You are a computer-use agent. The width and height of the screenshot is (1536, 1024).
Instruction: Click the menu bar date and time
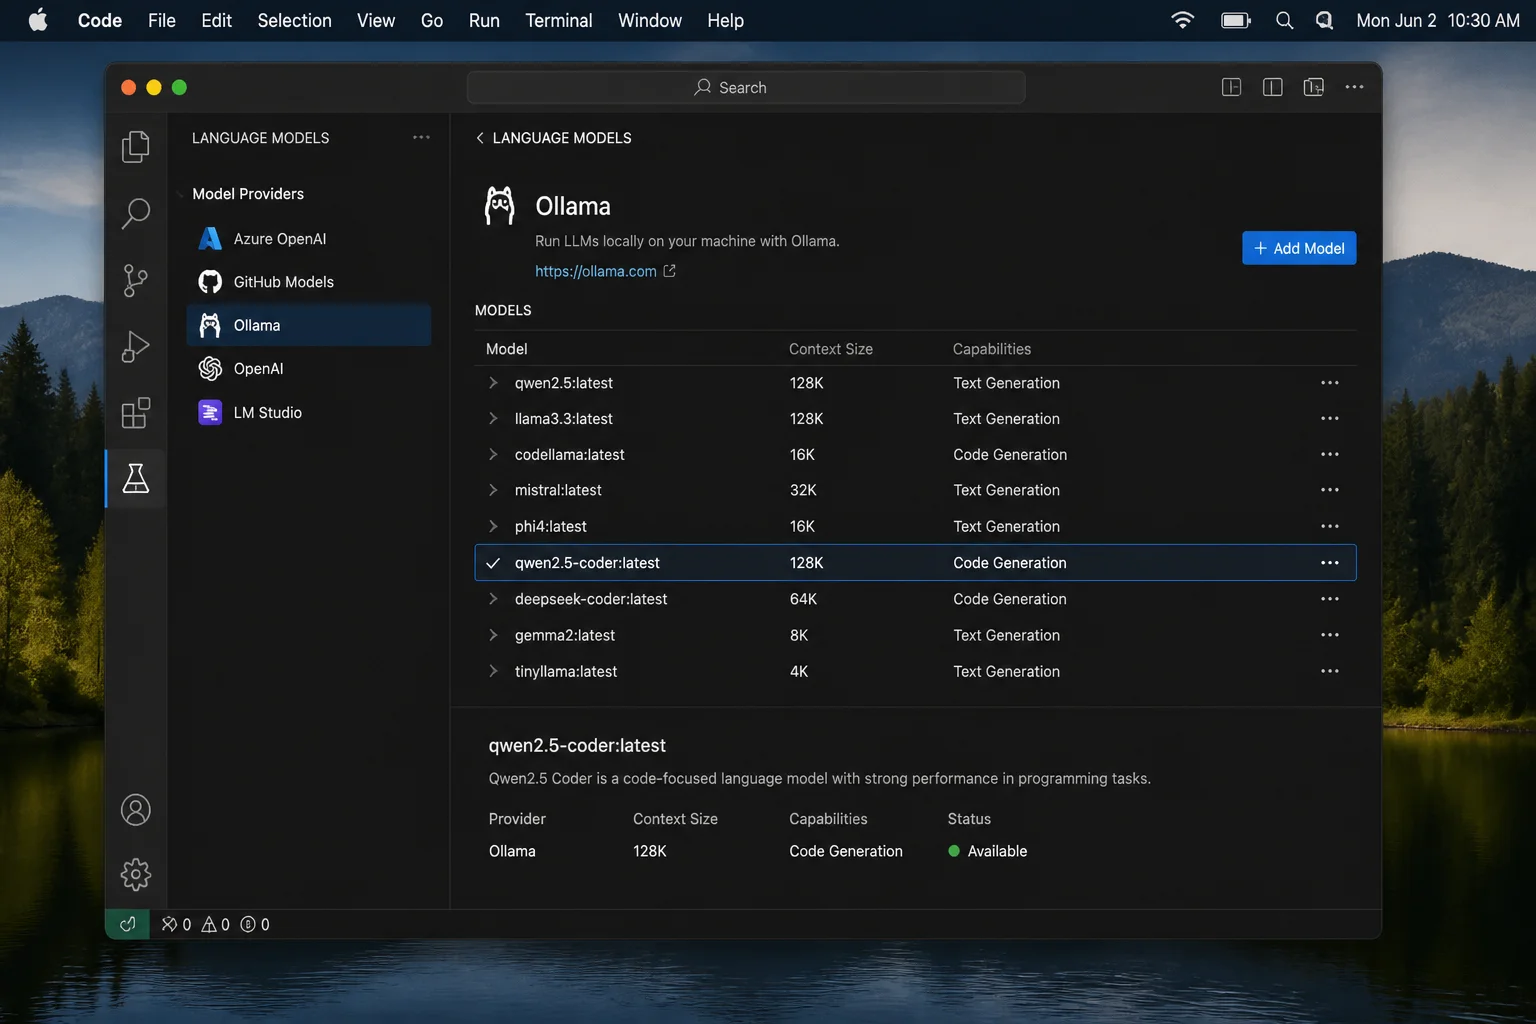(1438, 20)
